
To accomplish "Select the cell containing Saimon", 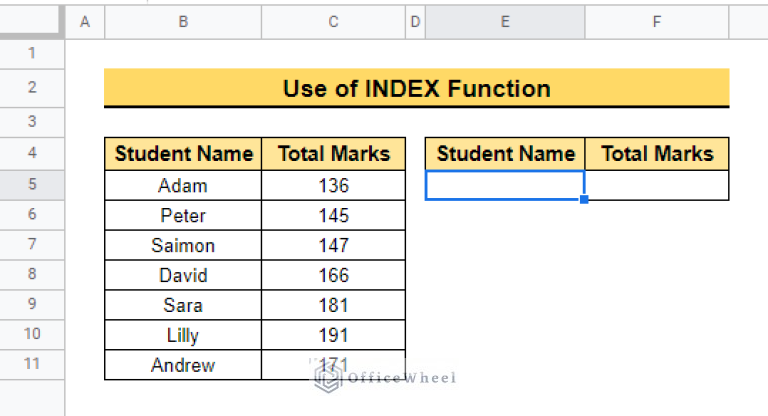I will point(183,245).
